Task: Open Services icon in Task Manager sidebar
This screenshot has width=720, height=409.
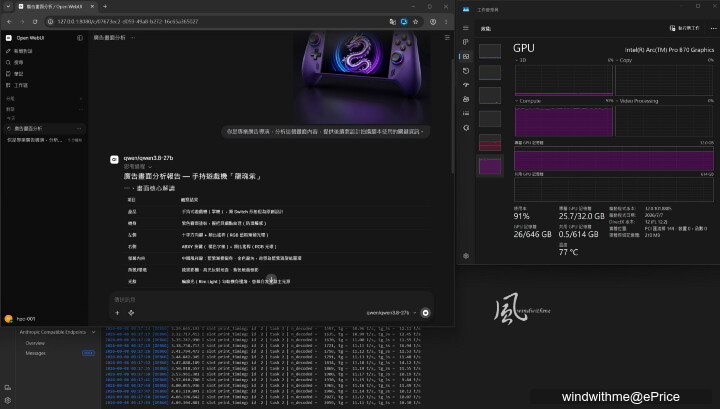Action: pyautogui.click(x=466, y=128)
